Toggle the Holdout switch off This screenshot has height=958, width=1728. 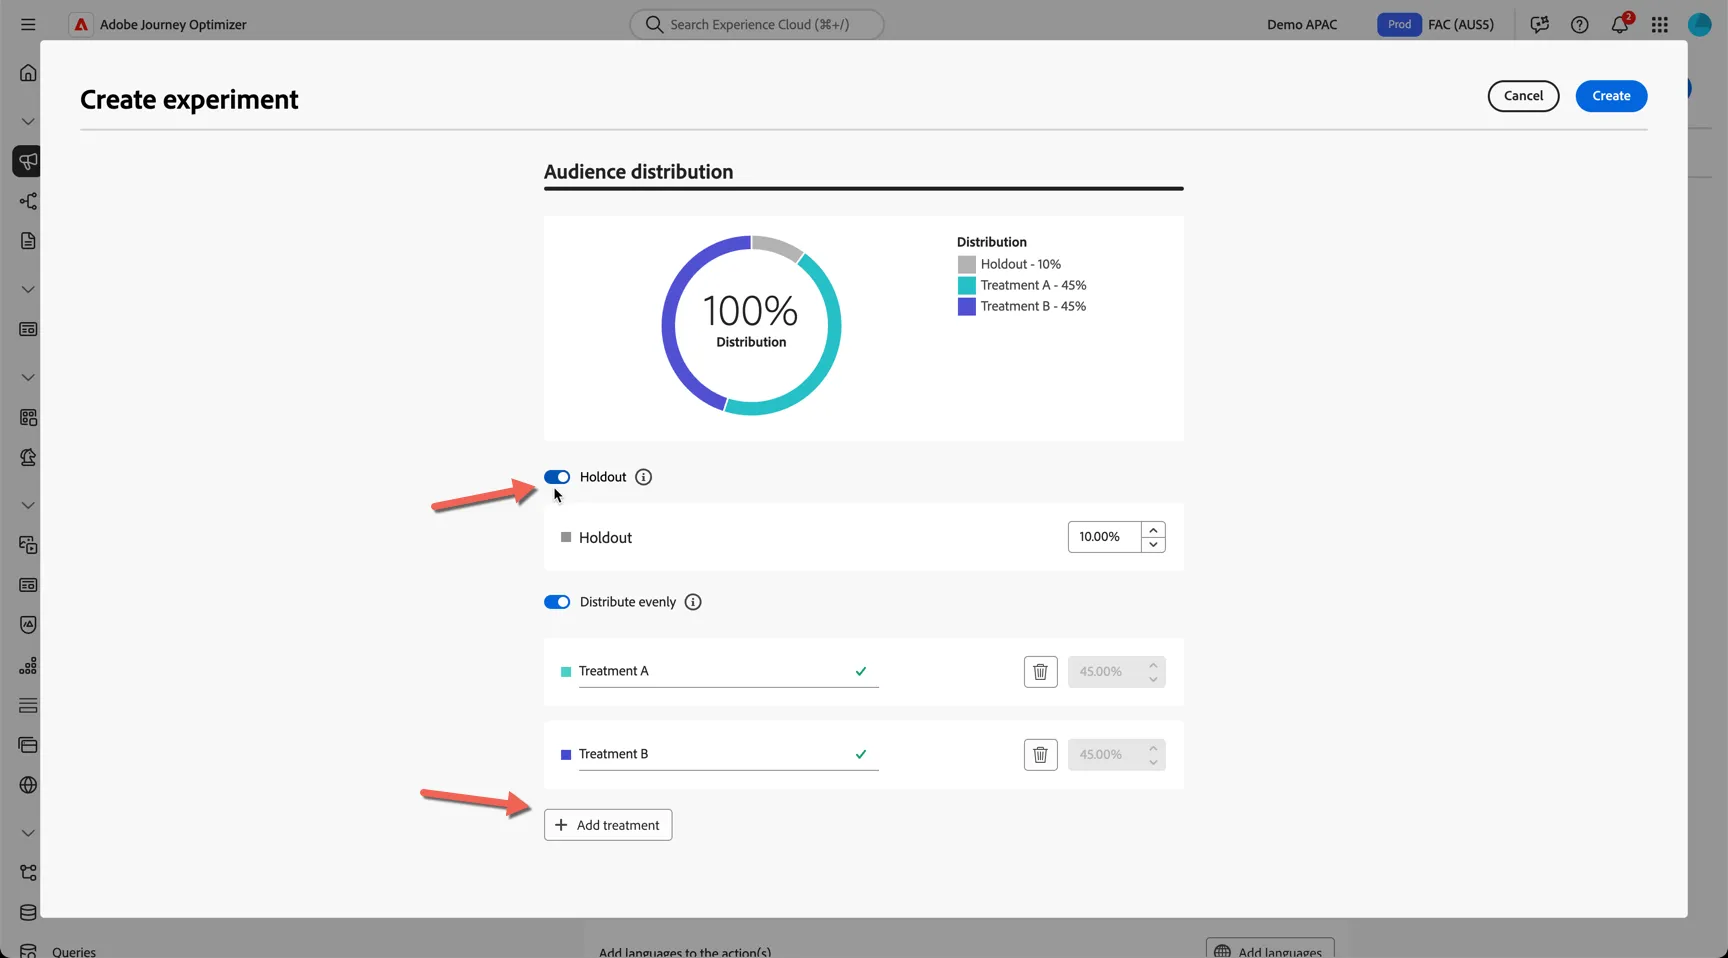tap(557, 477)
